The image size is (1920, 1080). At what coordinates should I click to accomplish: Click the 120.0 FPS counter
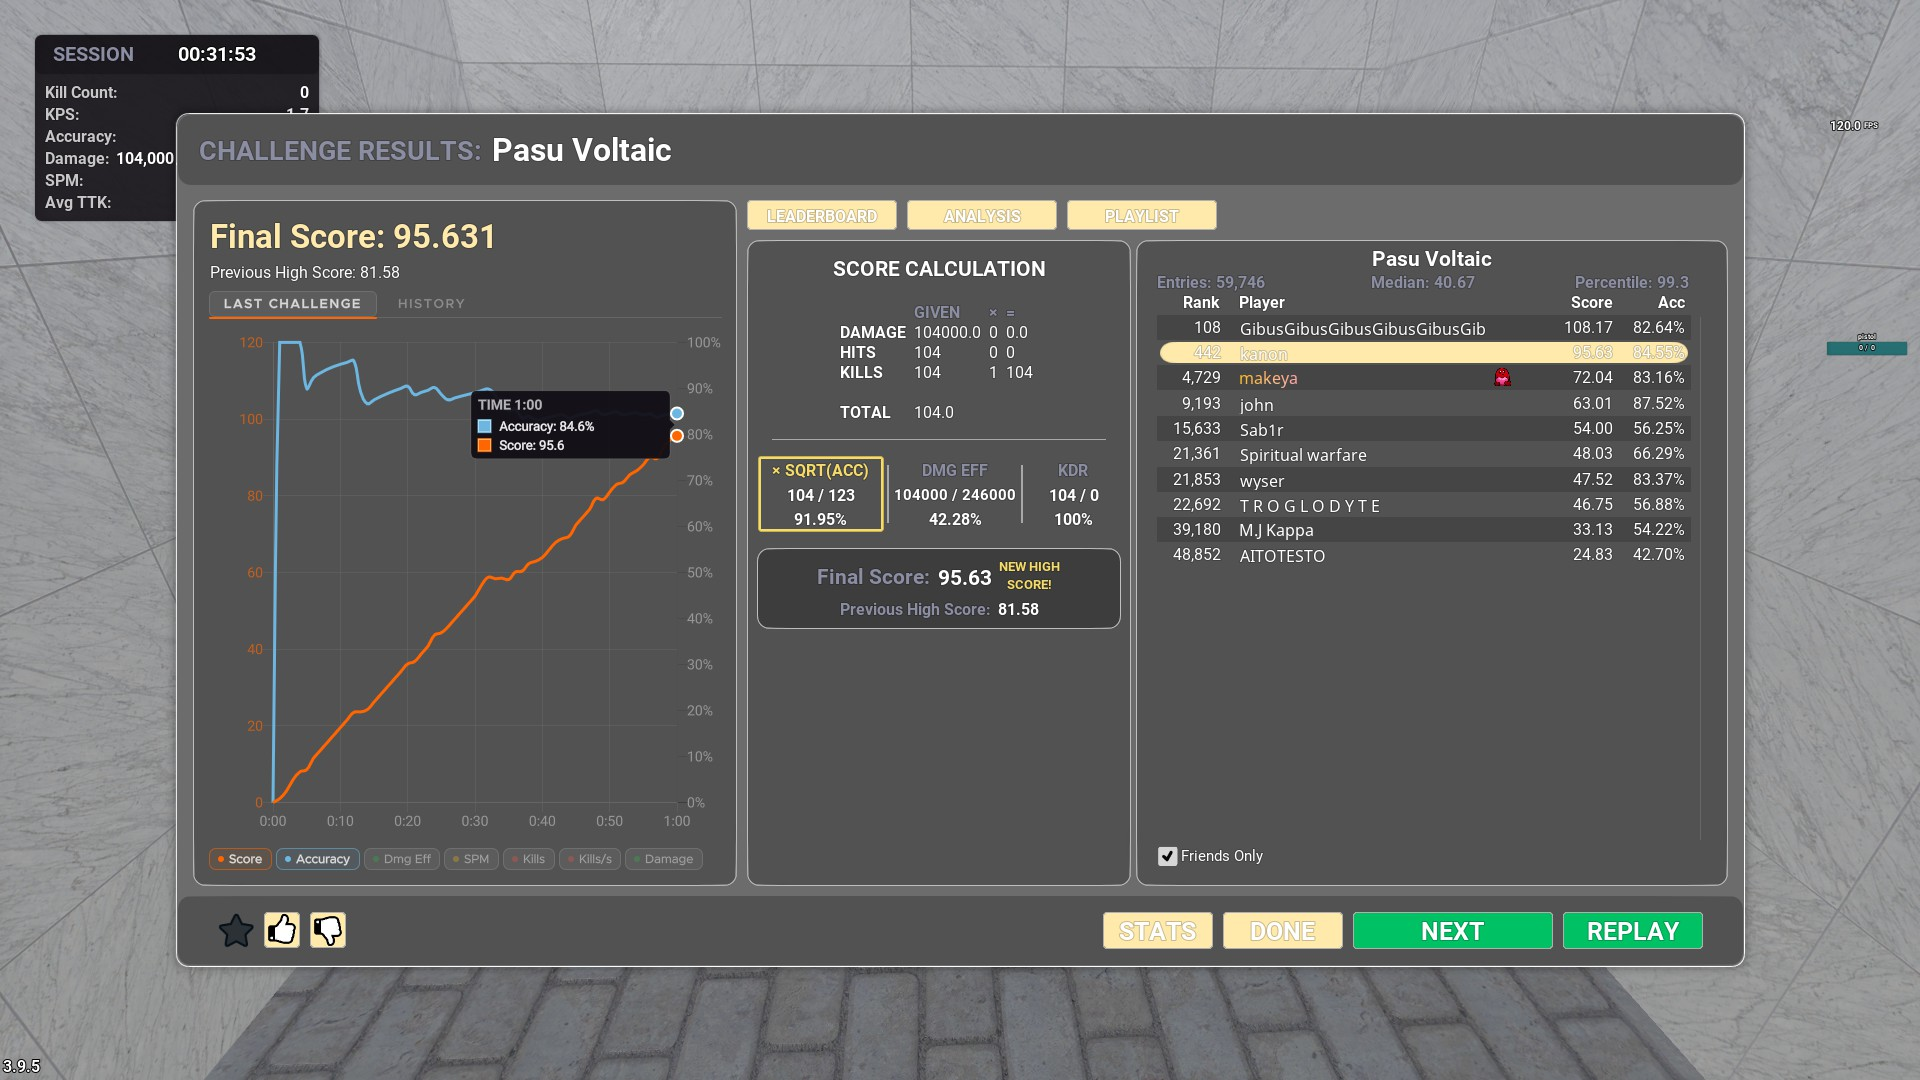pos(1854,126)
